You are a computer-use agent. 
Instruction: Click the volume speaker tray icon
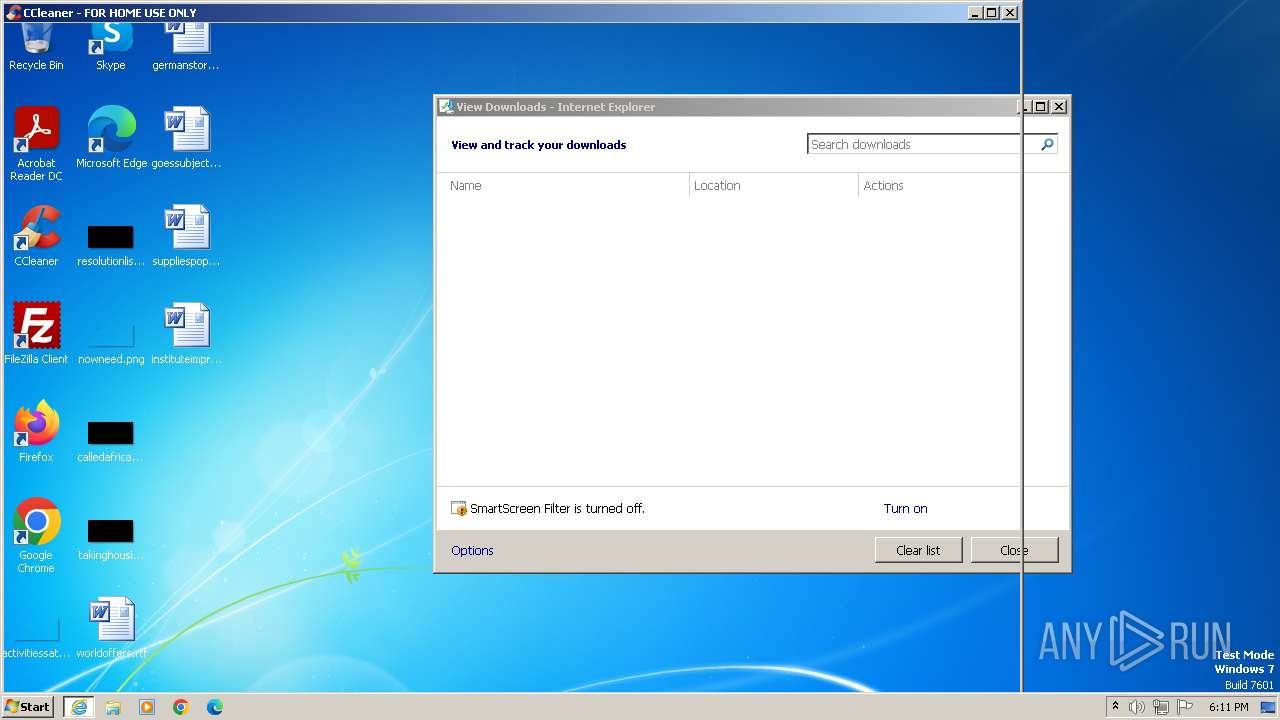1137,707
